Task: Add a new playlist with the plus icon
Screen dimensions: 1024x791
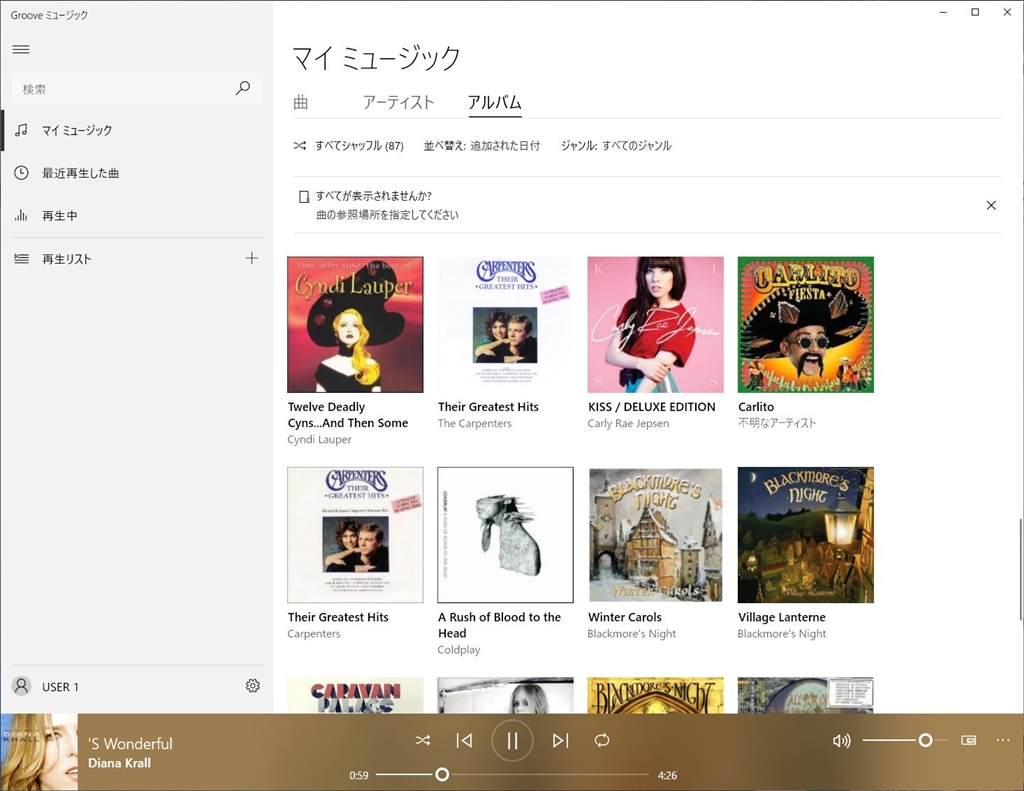Action: click(251, 259)
